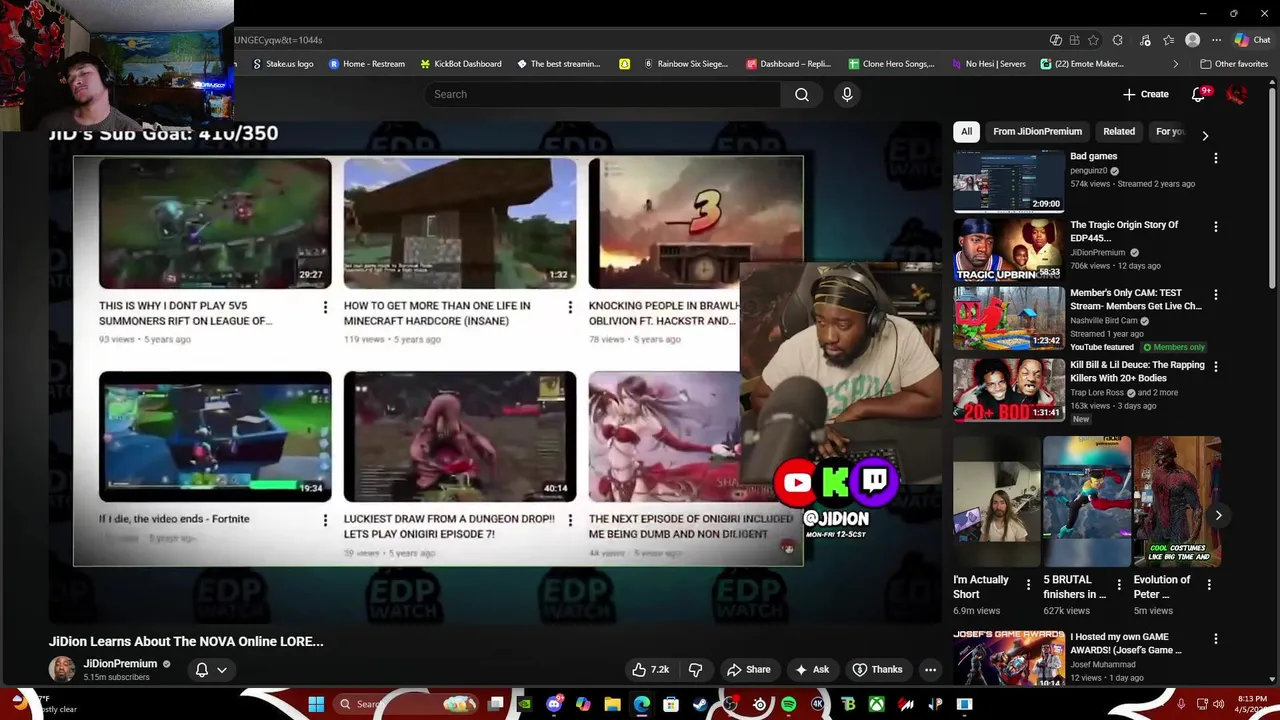
Task: Open more actions under the video
Action: 930,670
